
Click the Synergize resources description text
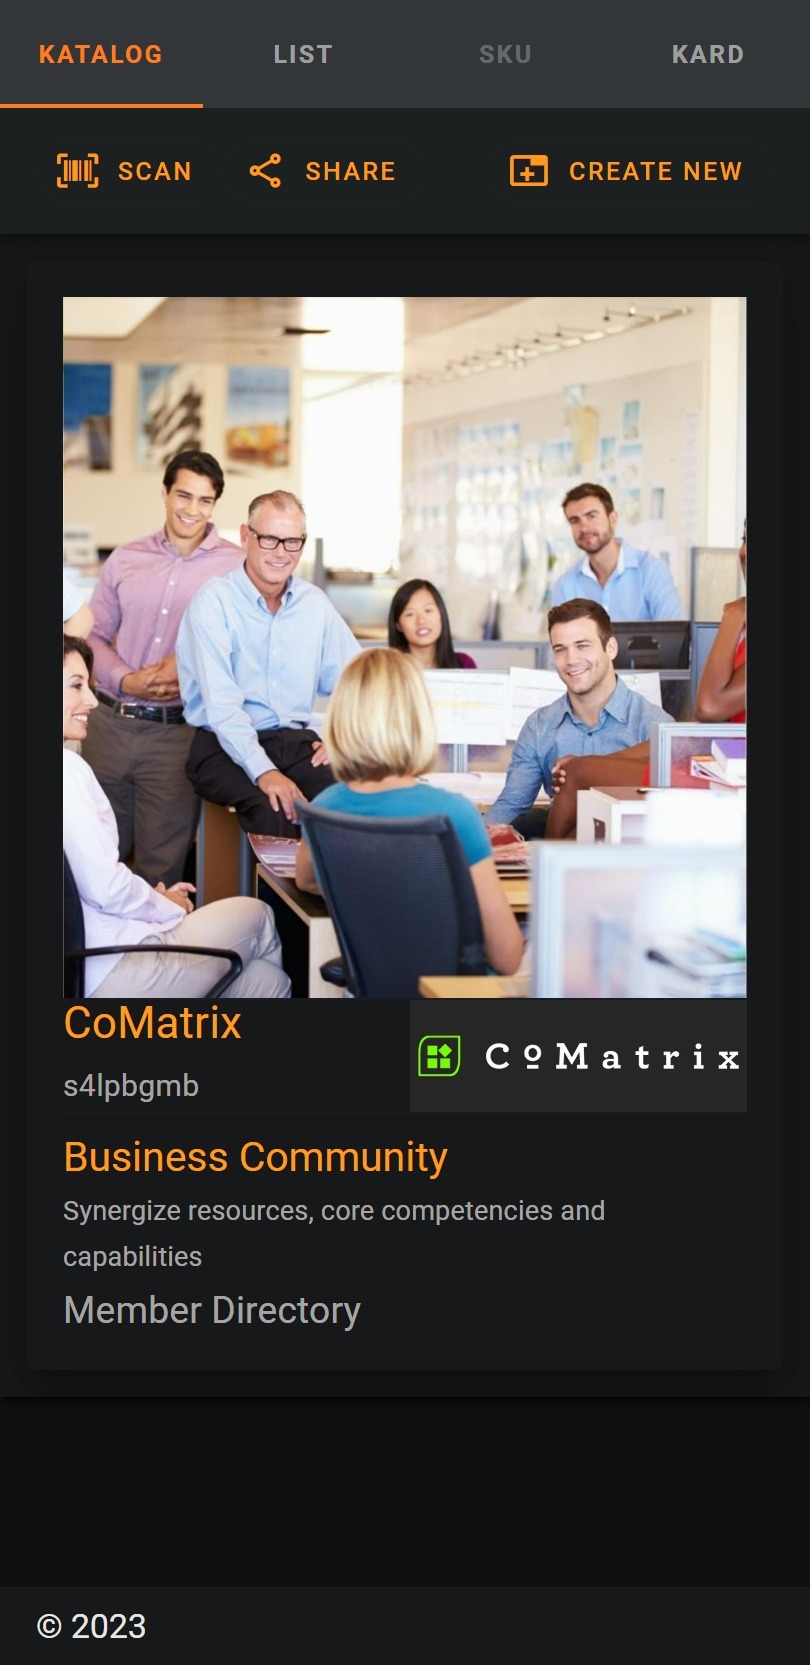click(x=334, y=1233)
